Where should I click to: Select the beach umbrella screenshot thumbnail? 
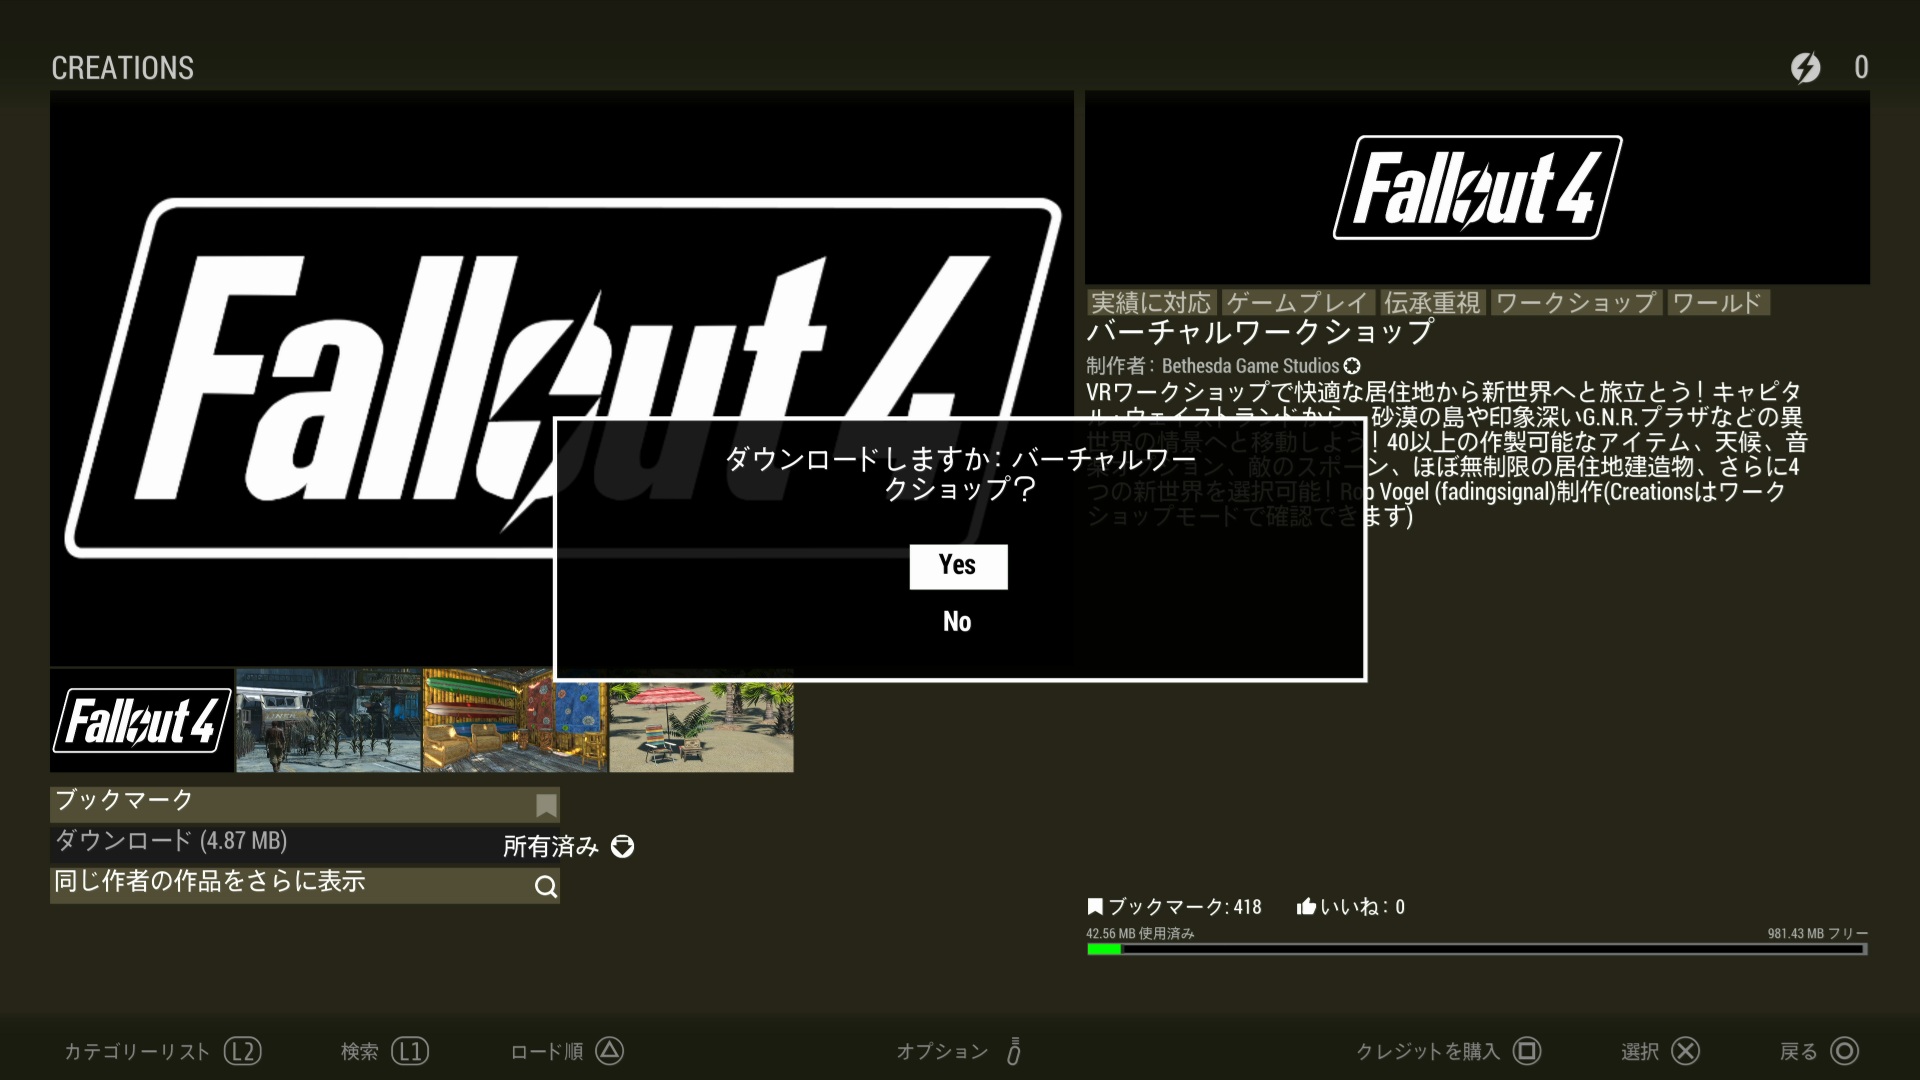701,727
